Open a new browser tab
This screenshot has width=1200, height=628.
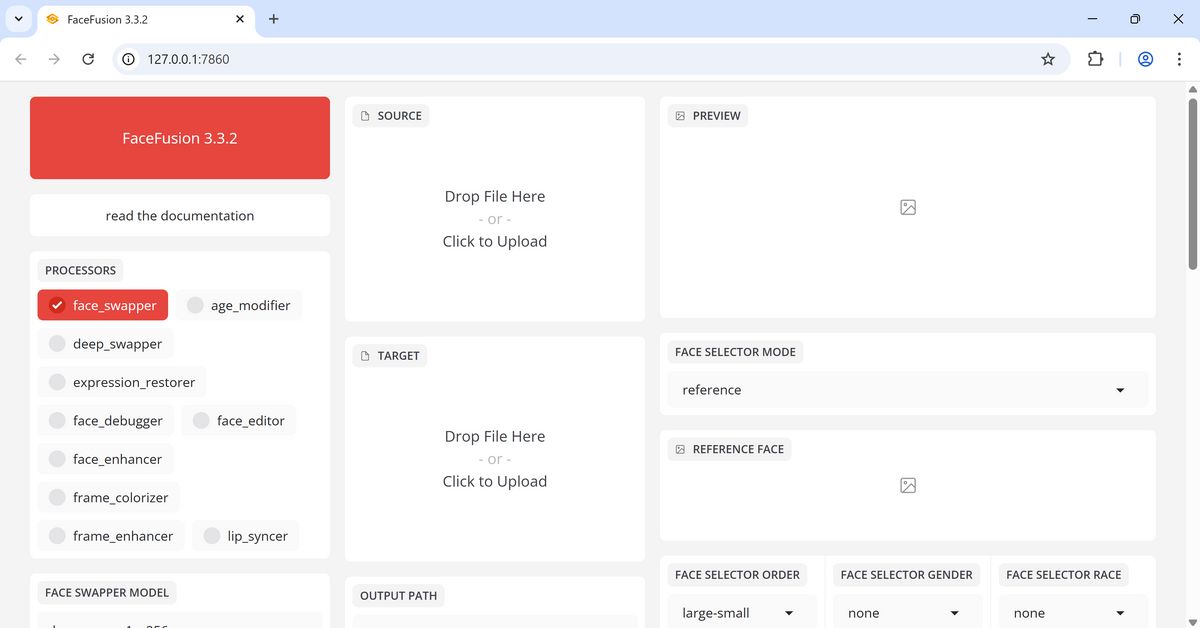point(274,19)
